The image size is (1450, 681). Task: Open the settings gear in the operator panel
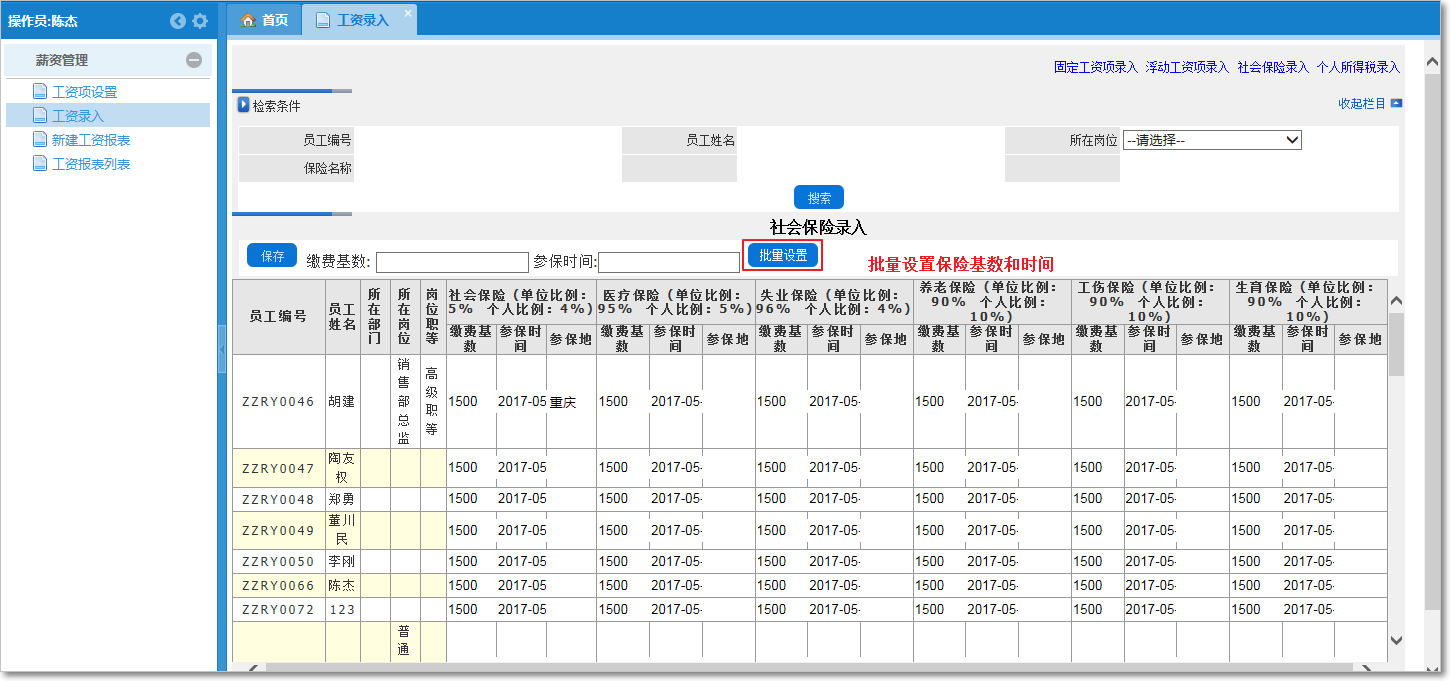[198, 19]
